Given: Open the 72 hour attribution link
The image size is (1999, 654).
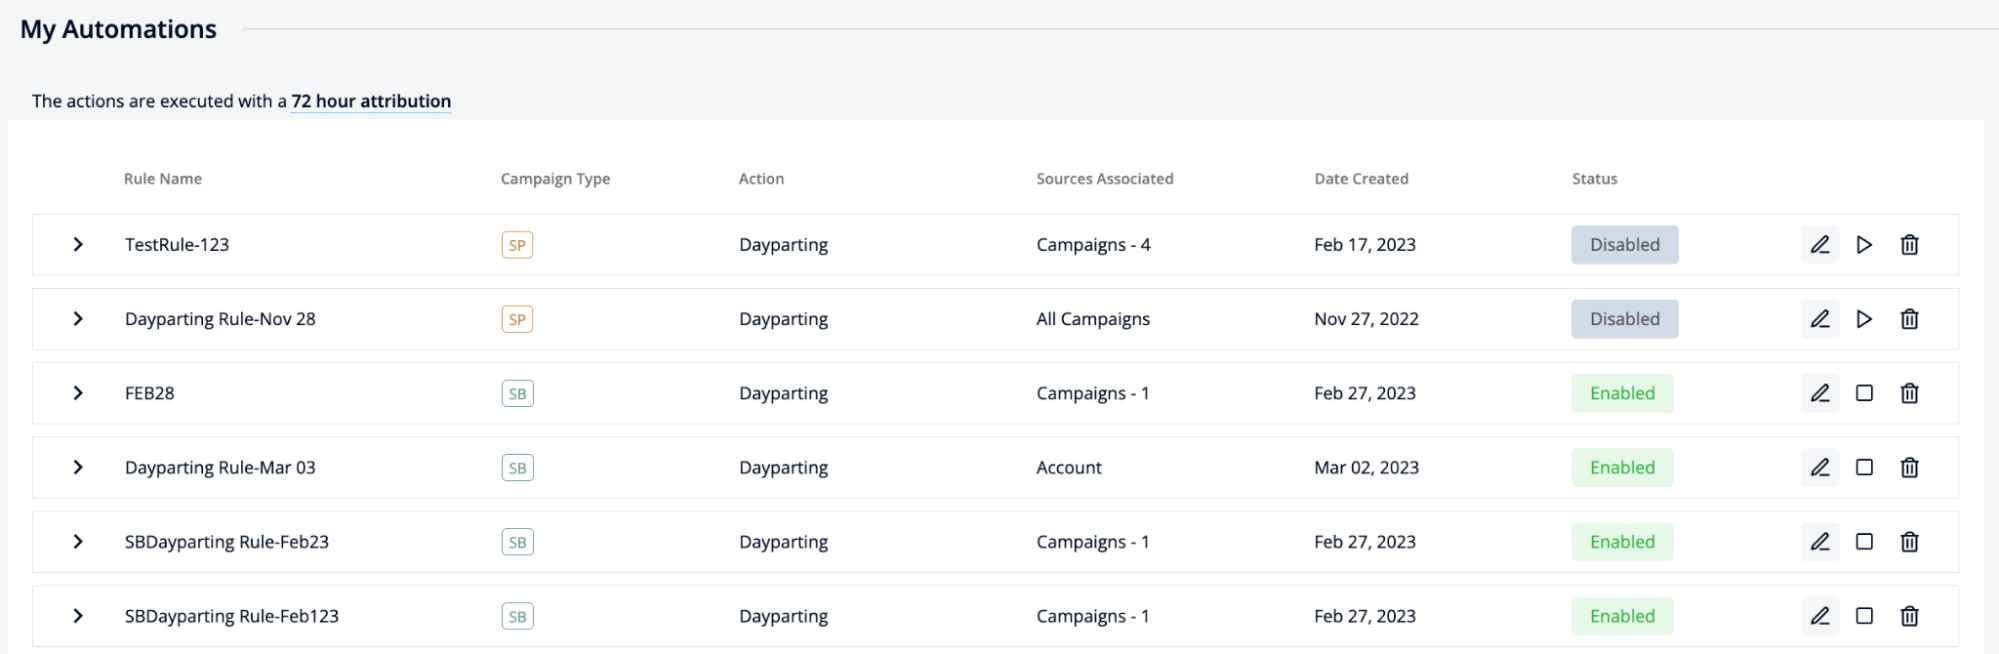Looking at the screenshot, I should tap(371, 101).
